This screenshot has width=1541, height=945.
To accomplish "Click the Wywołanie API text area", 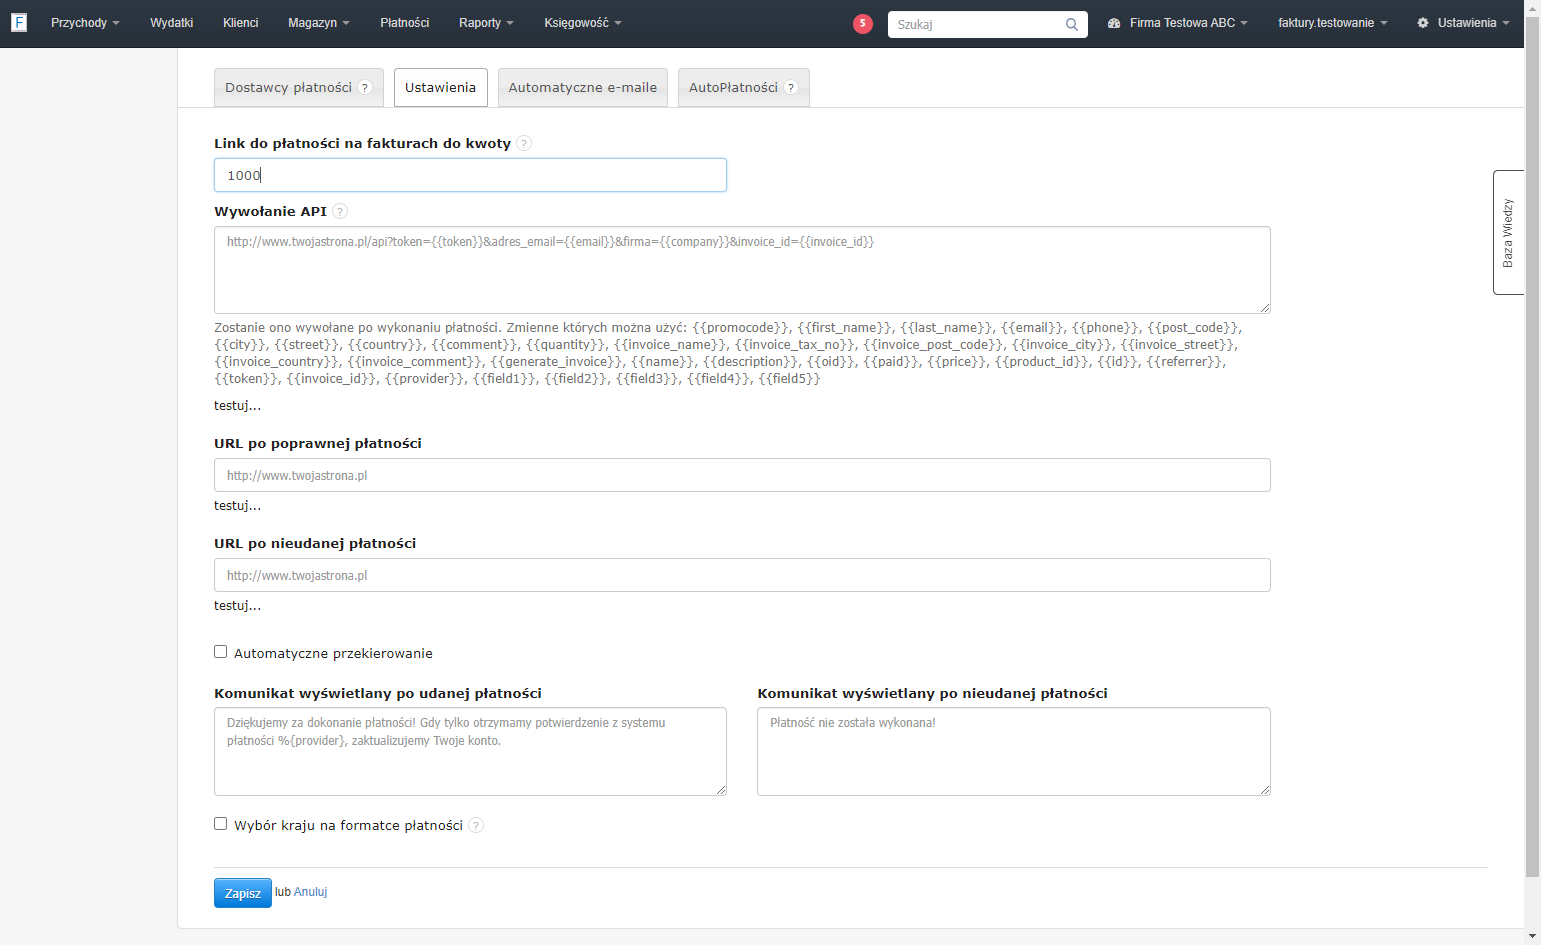I will pos(742,270).
